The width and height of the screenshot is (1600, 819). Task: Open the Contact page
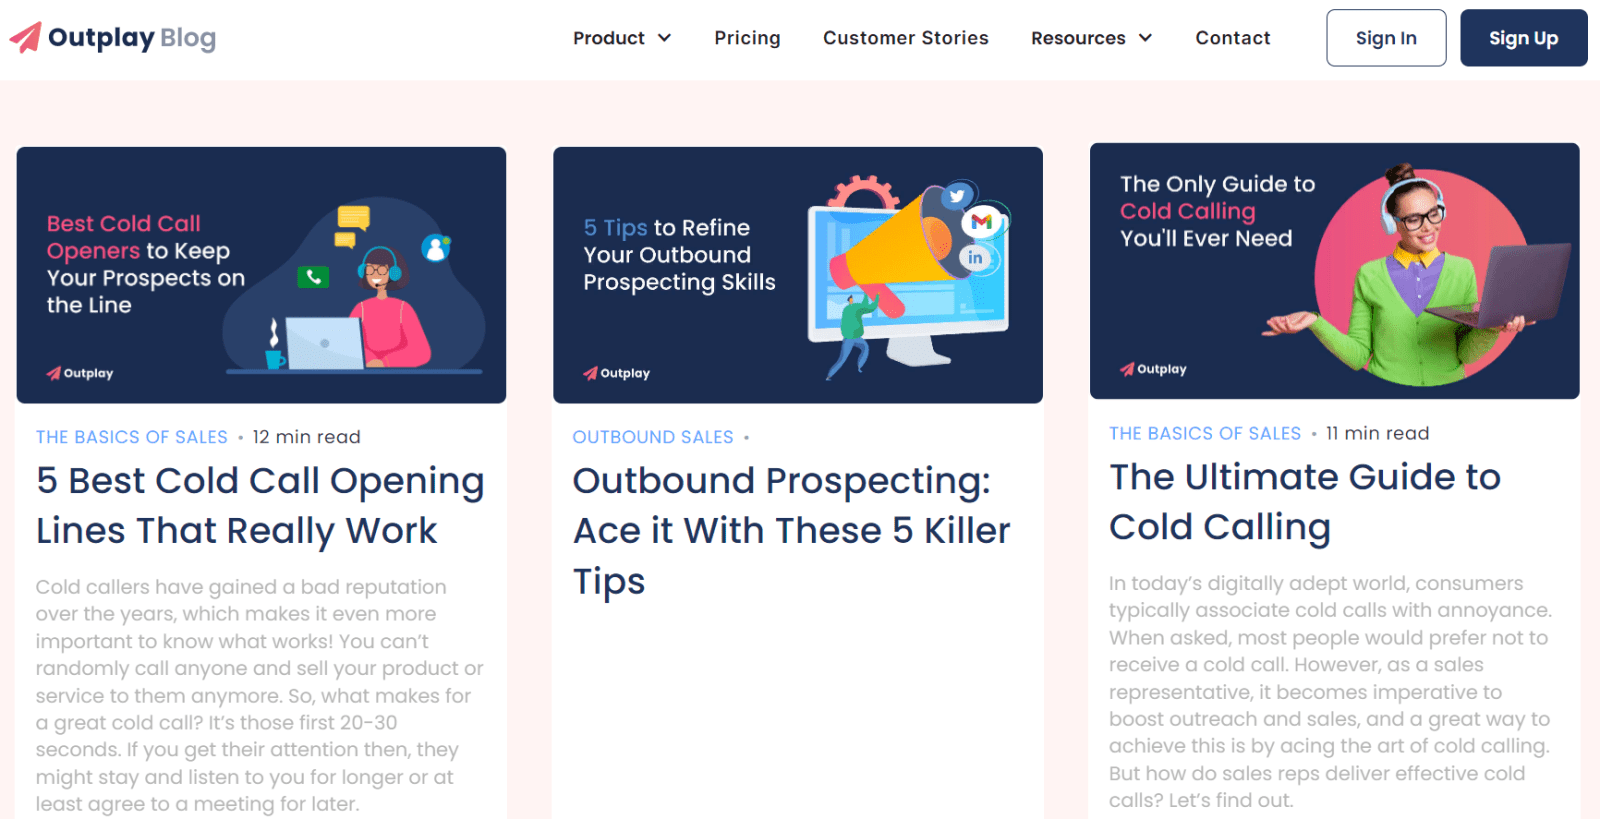[x=1232, y=38]
